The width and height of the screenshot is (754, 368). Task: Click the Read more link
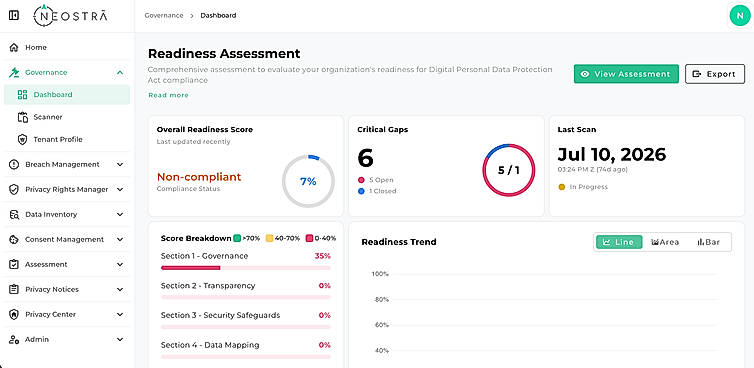168,95
